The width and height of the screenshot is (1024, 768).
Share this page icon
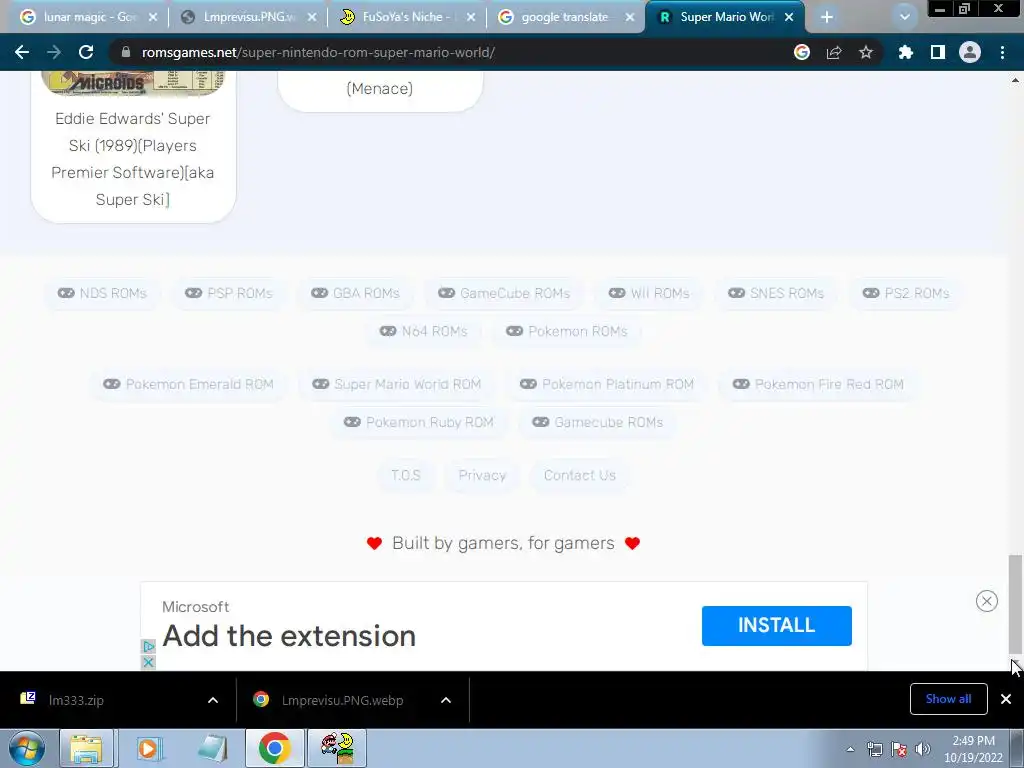(x=834, y=52)
